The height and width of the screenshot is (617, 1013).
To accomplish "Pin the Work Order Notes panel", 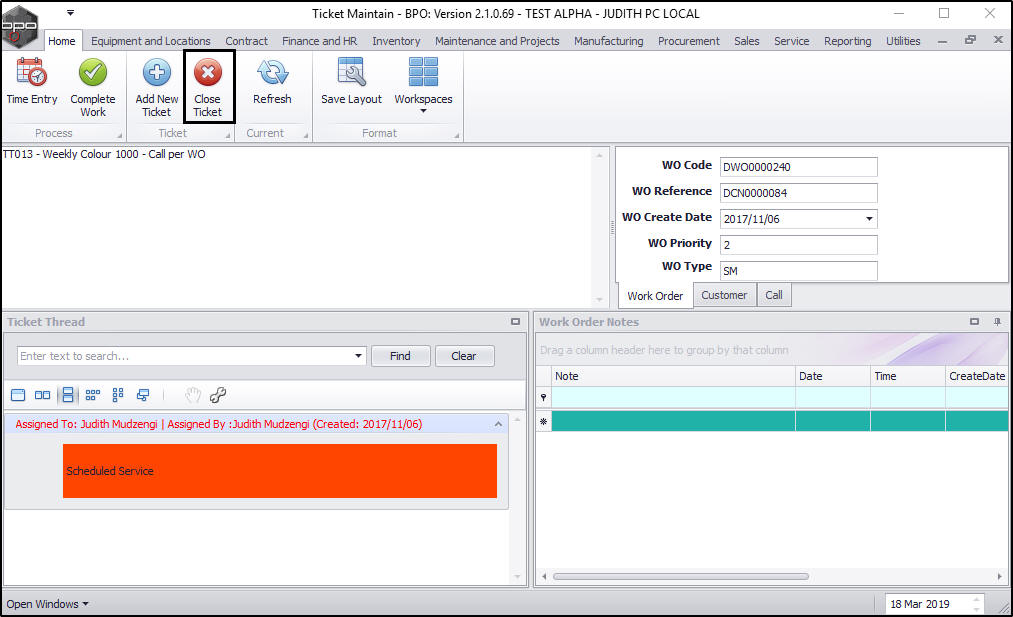I will tap(997, 322).
